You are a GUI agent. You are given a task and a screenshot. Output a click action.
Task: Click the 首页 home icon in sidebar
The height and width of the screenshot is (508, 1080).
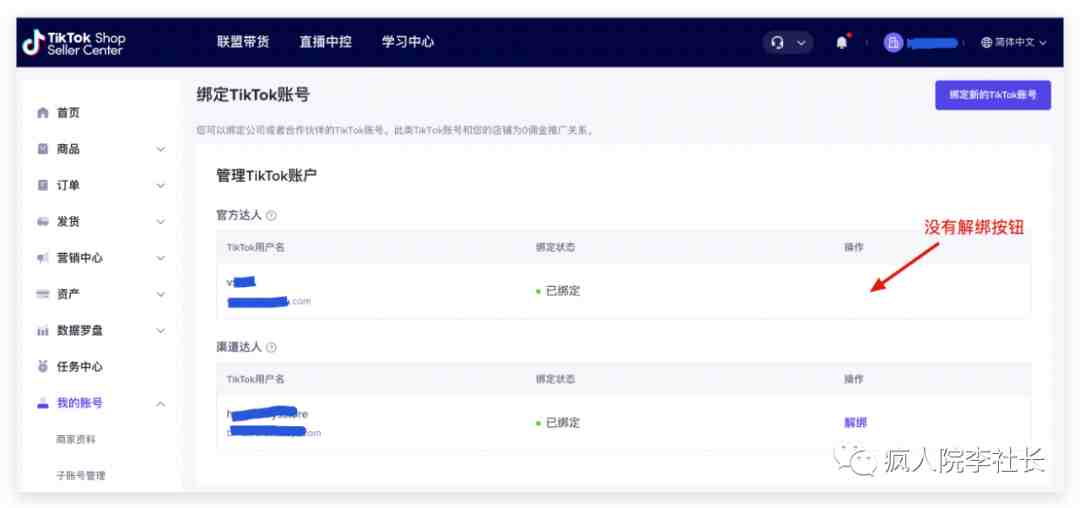(x=43, y=113)
